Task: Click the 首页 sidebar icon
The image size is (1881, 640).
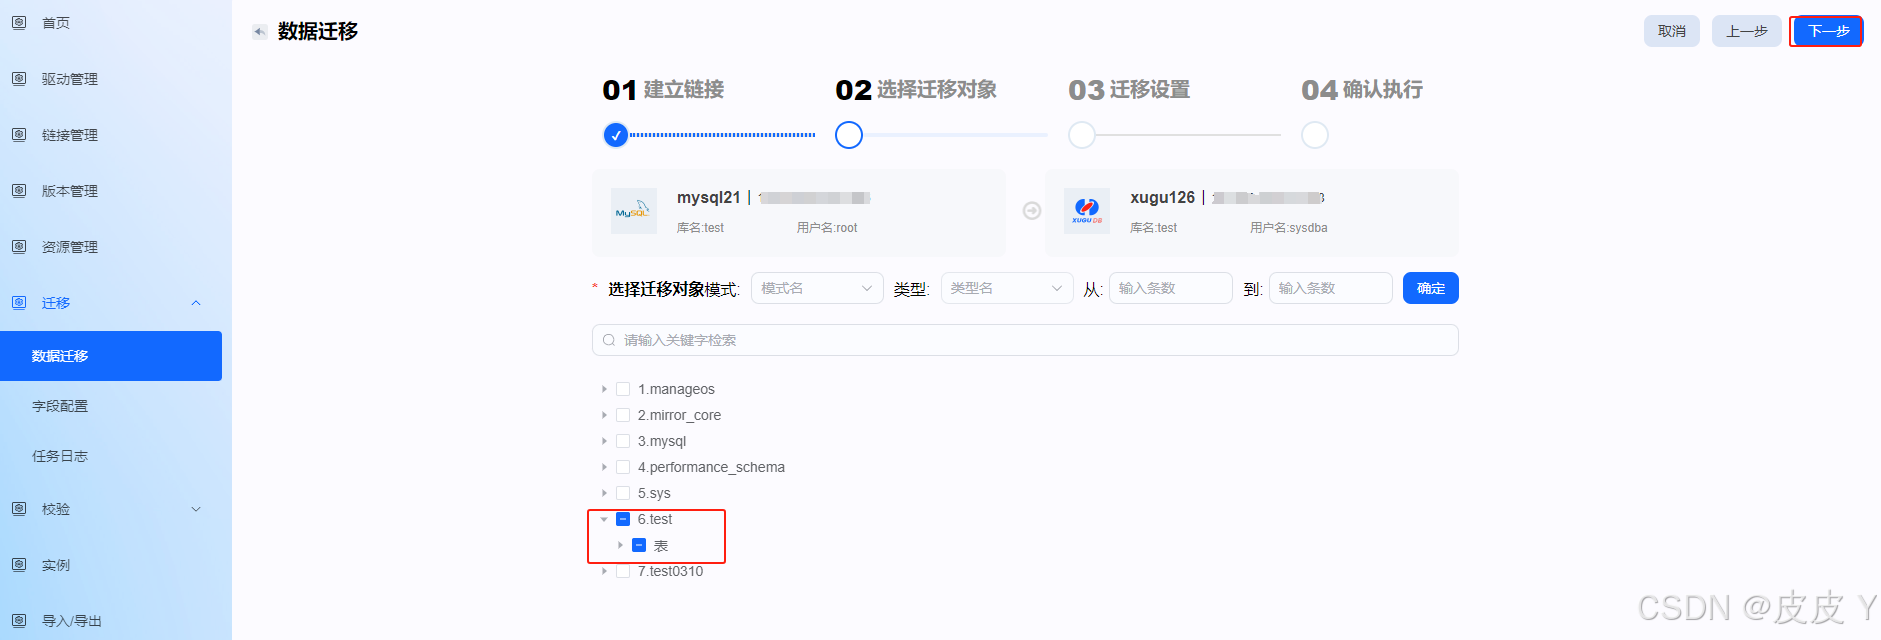Action: tap(19, 22)
